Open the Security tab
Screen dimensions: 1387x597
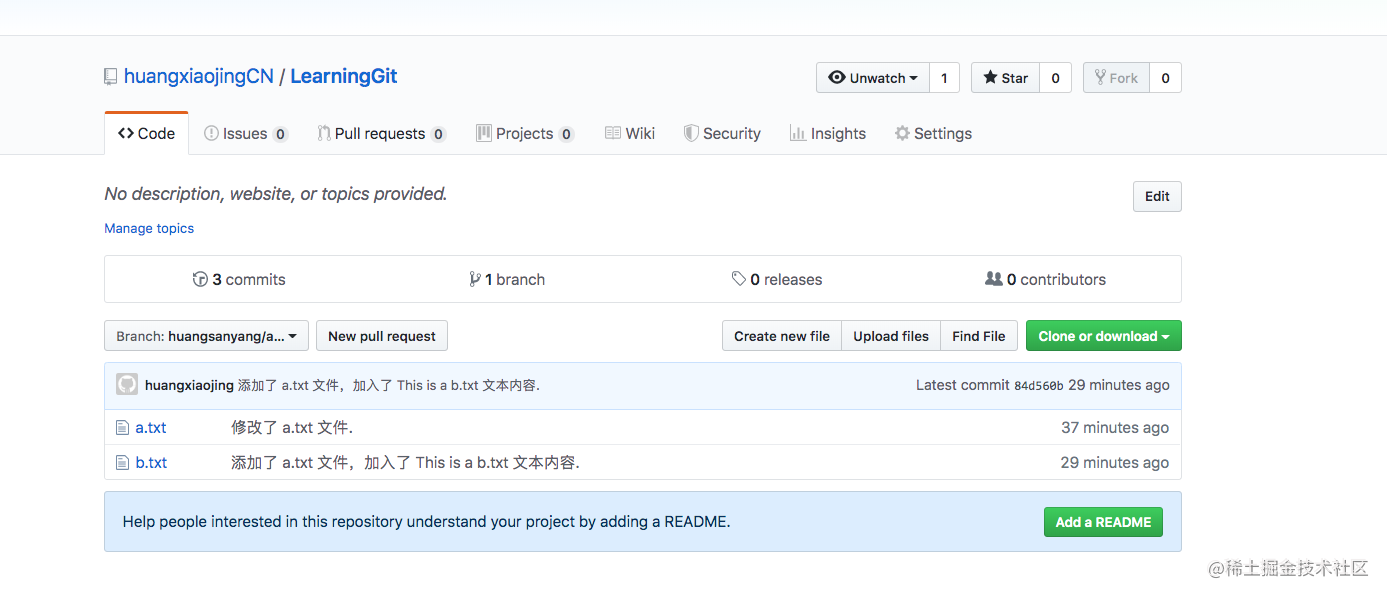pos(722,133)
